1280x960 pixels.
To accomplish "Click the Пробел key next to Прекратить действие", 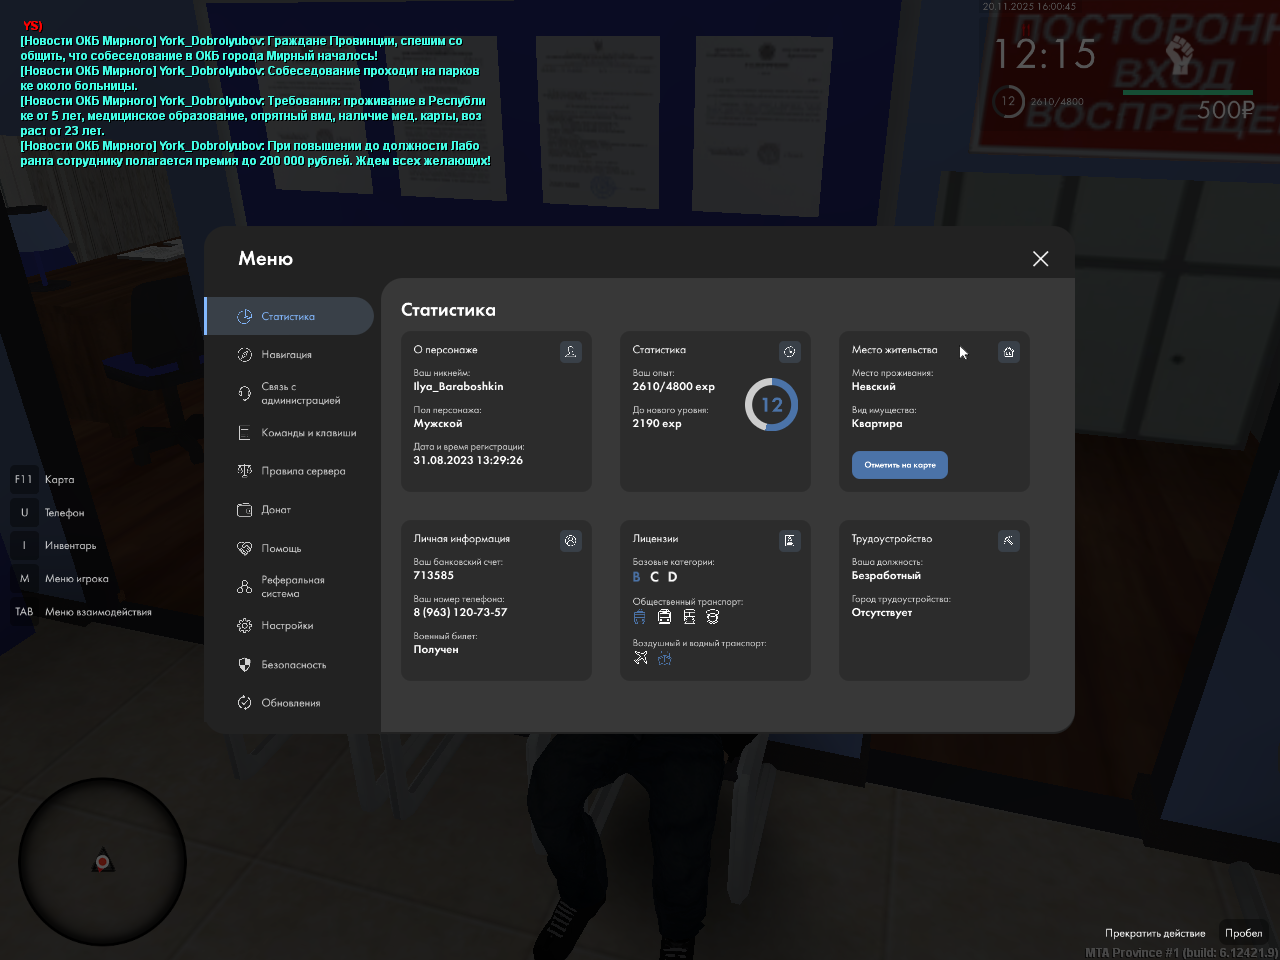I will pos(1243,933).
